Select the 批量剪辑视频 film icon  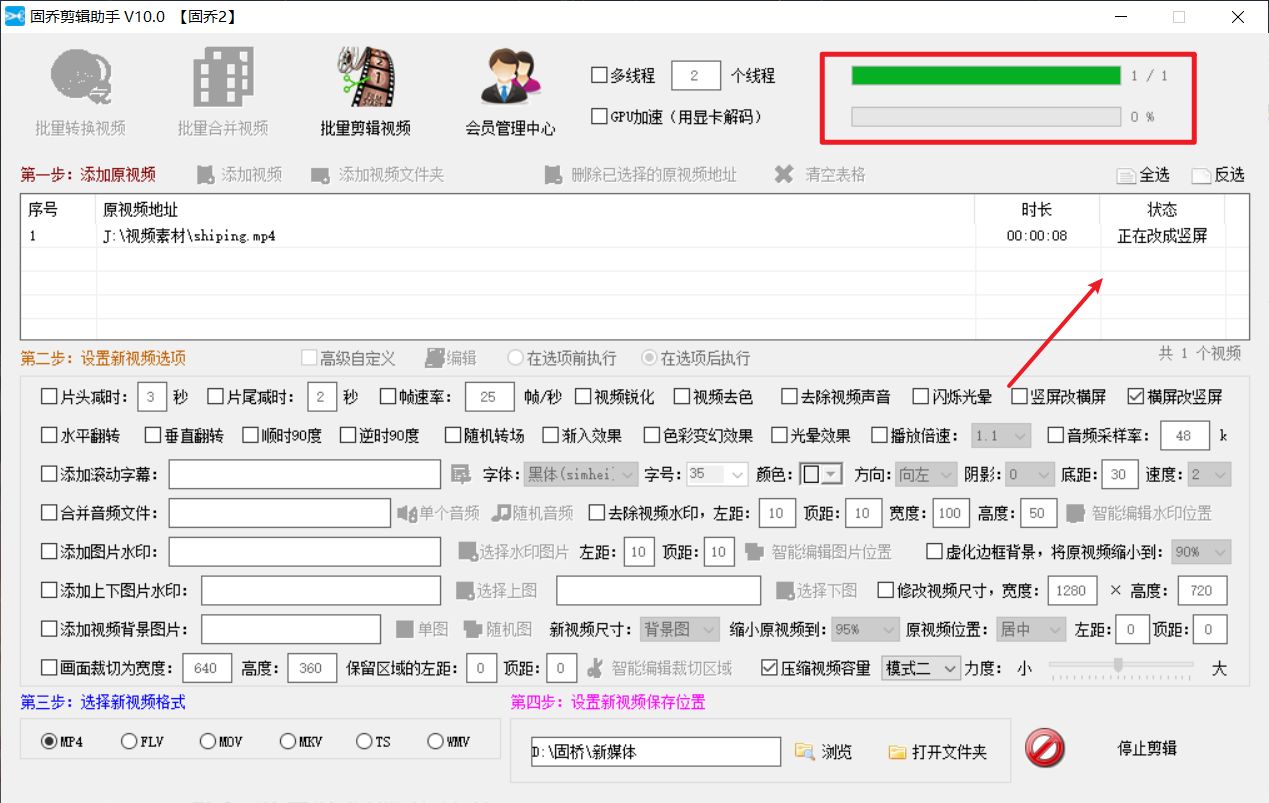pos(365,78)
